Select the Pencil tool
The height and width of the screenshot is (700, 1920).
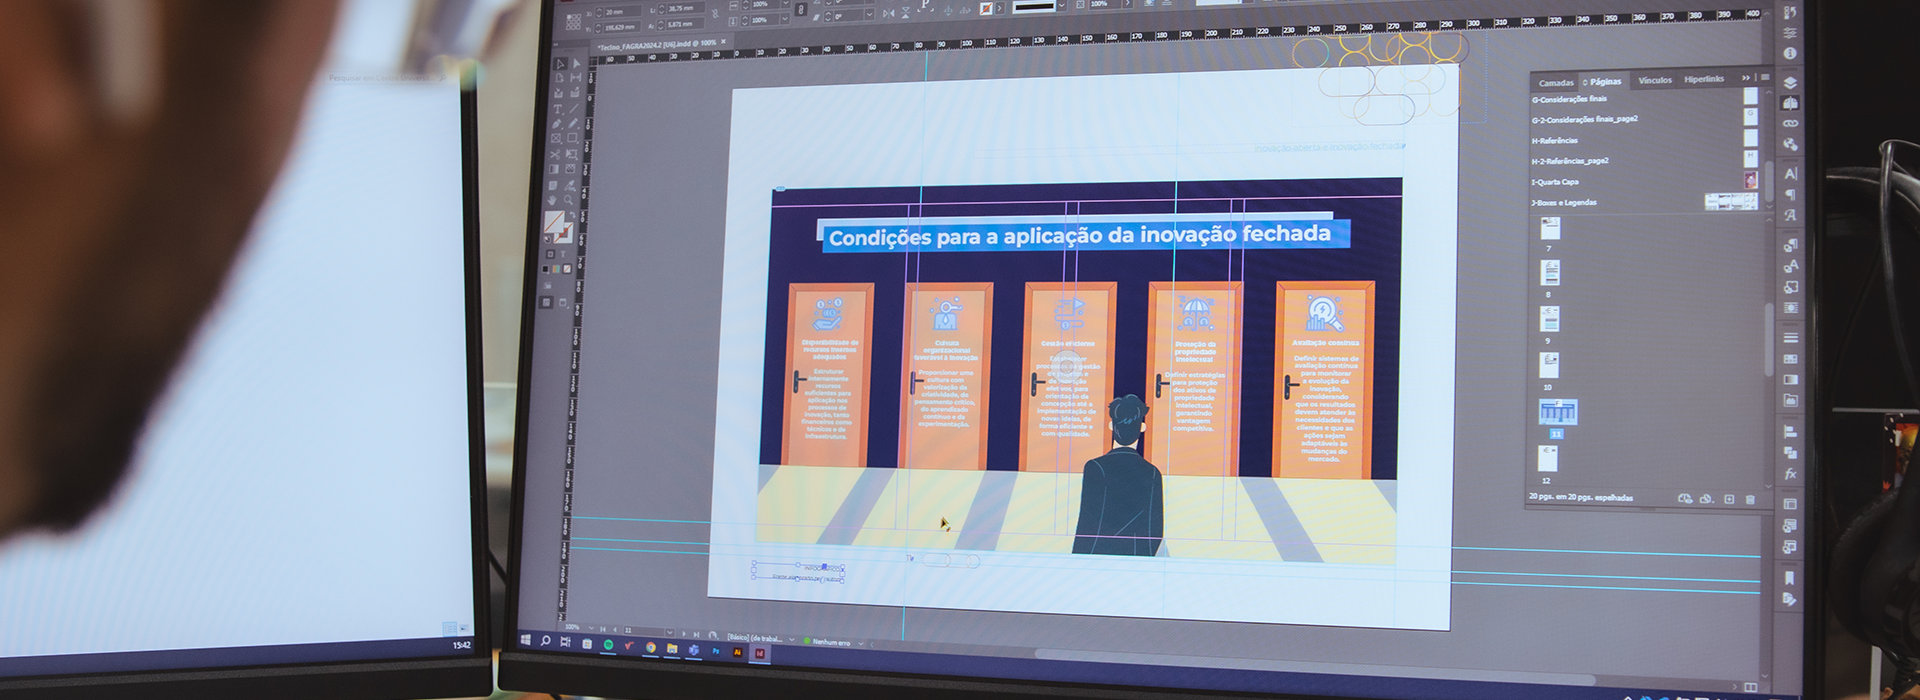click(x=573, y=124)
